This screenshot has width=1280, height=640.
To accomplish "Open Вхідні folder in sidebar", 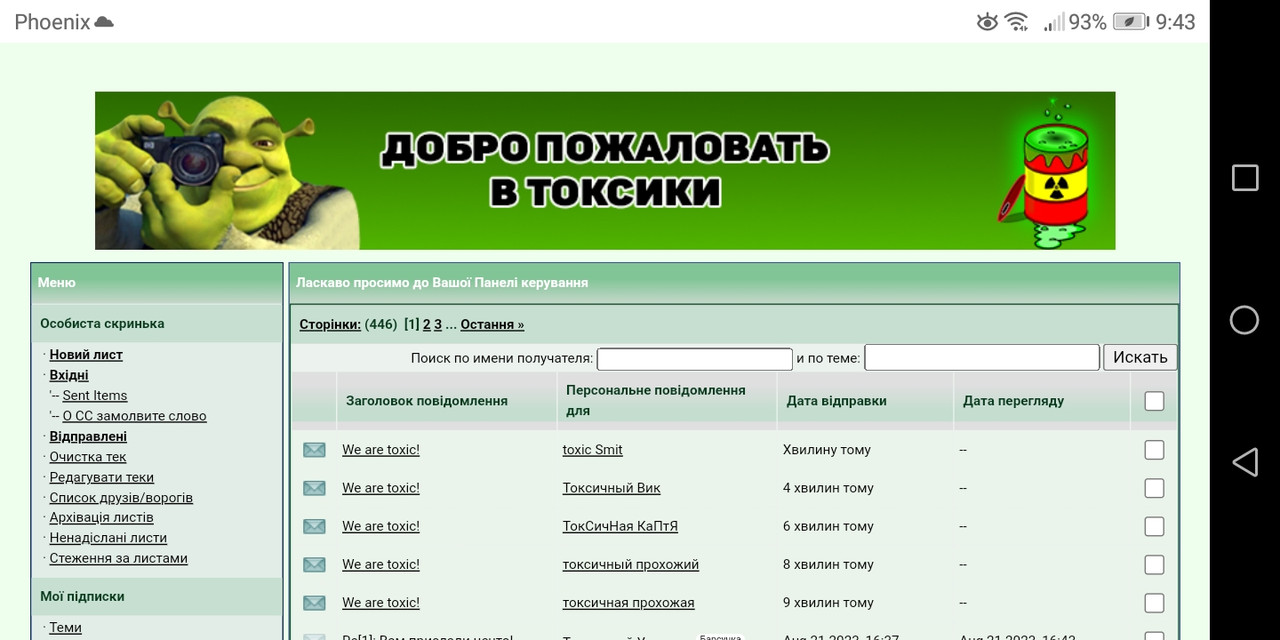I will point(69,375).
